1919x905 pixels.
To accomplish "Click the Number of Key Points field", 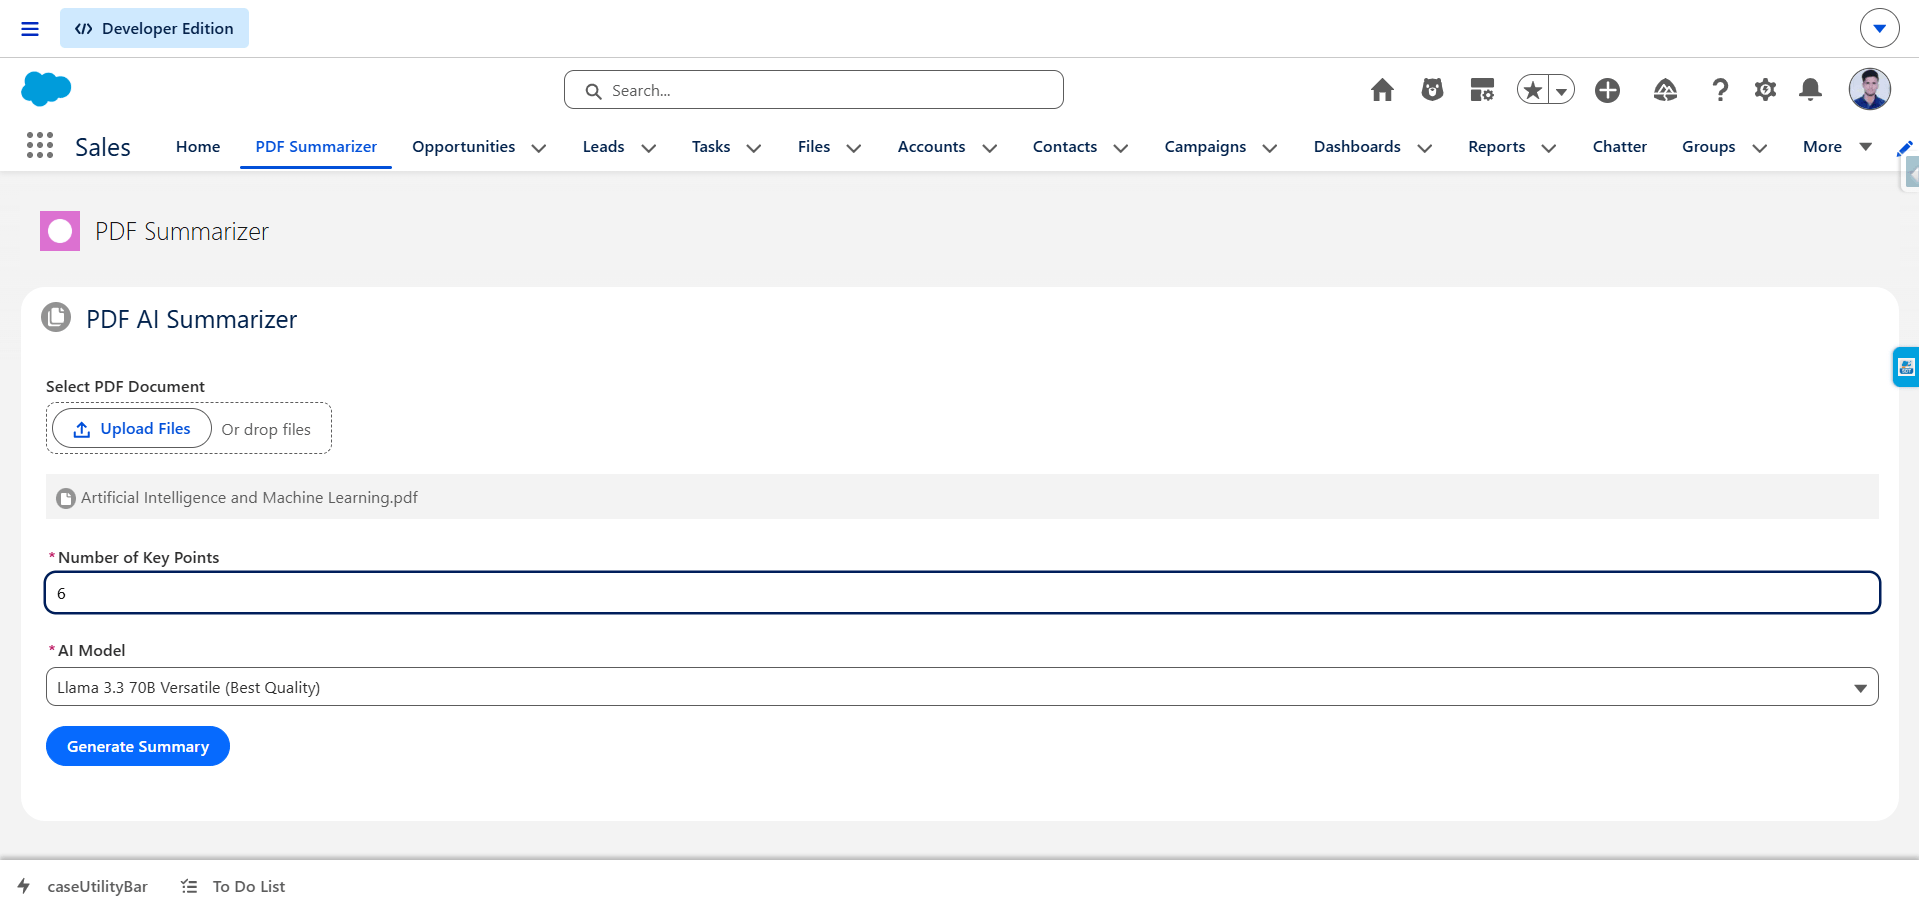I will (962, 593).
